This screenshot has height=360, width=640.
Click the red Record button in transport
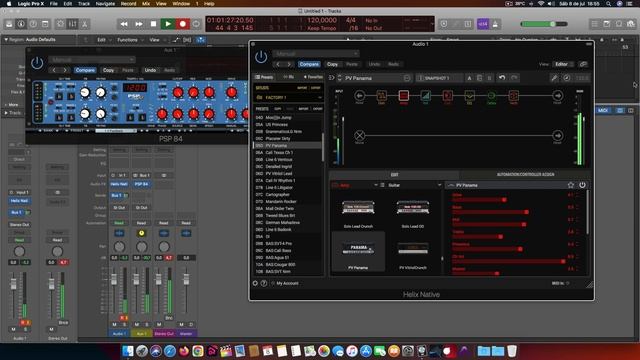coord(182,24)
